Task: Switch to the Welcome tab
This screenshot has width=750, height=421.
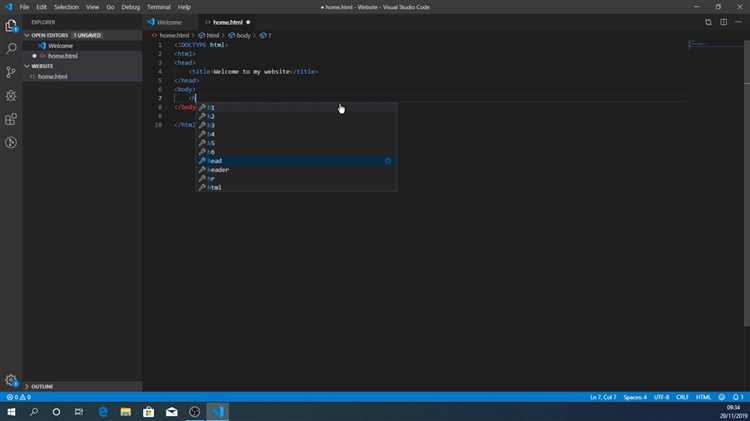Action: coord(170,22)
